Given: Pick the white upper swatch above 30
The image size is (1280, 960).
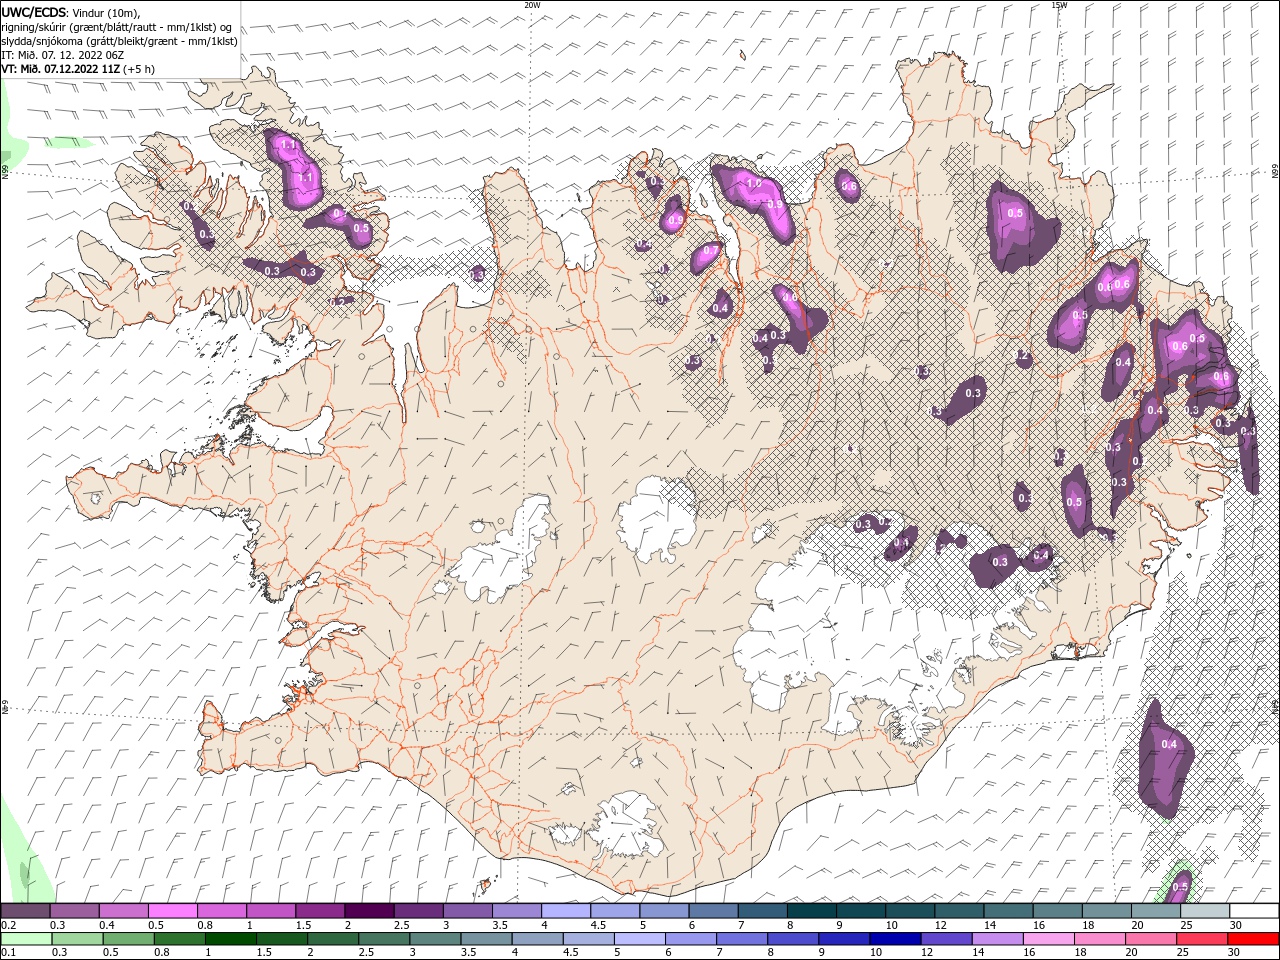Looking at the screenshot, I should [1254, 911].
